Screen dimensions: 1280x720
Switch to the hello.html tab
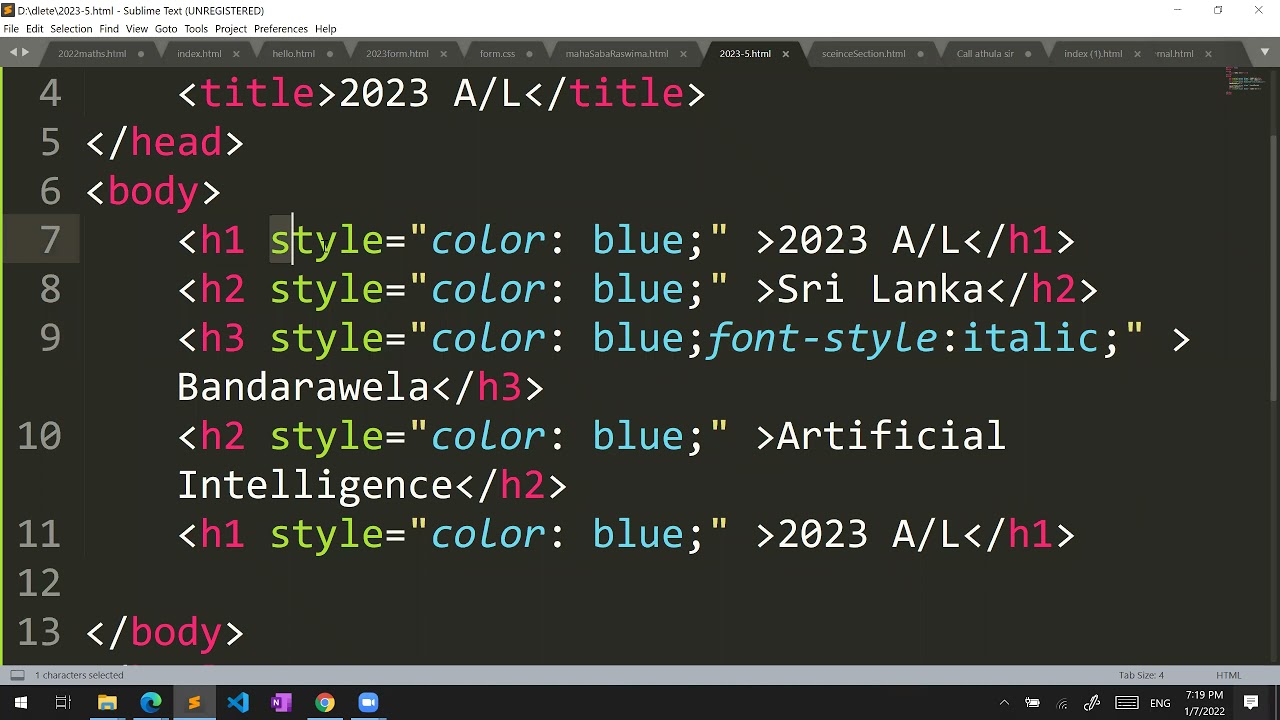pyautogui.click(x=293, y=54)
